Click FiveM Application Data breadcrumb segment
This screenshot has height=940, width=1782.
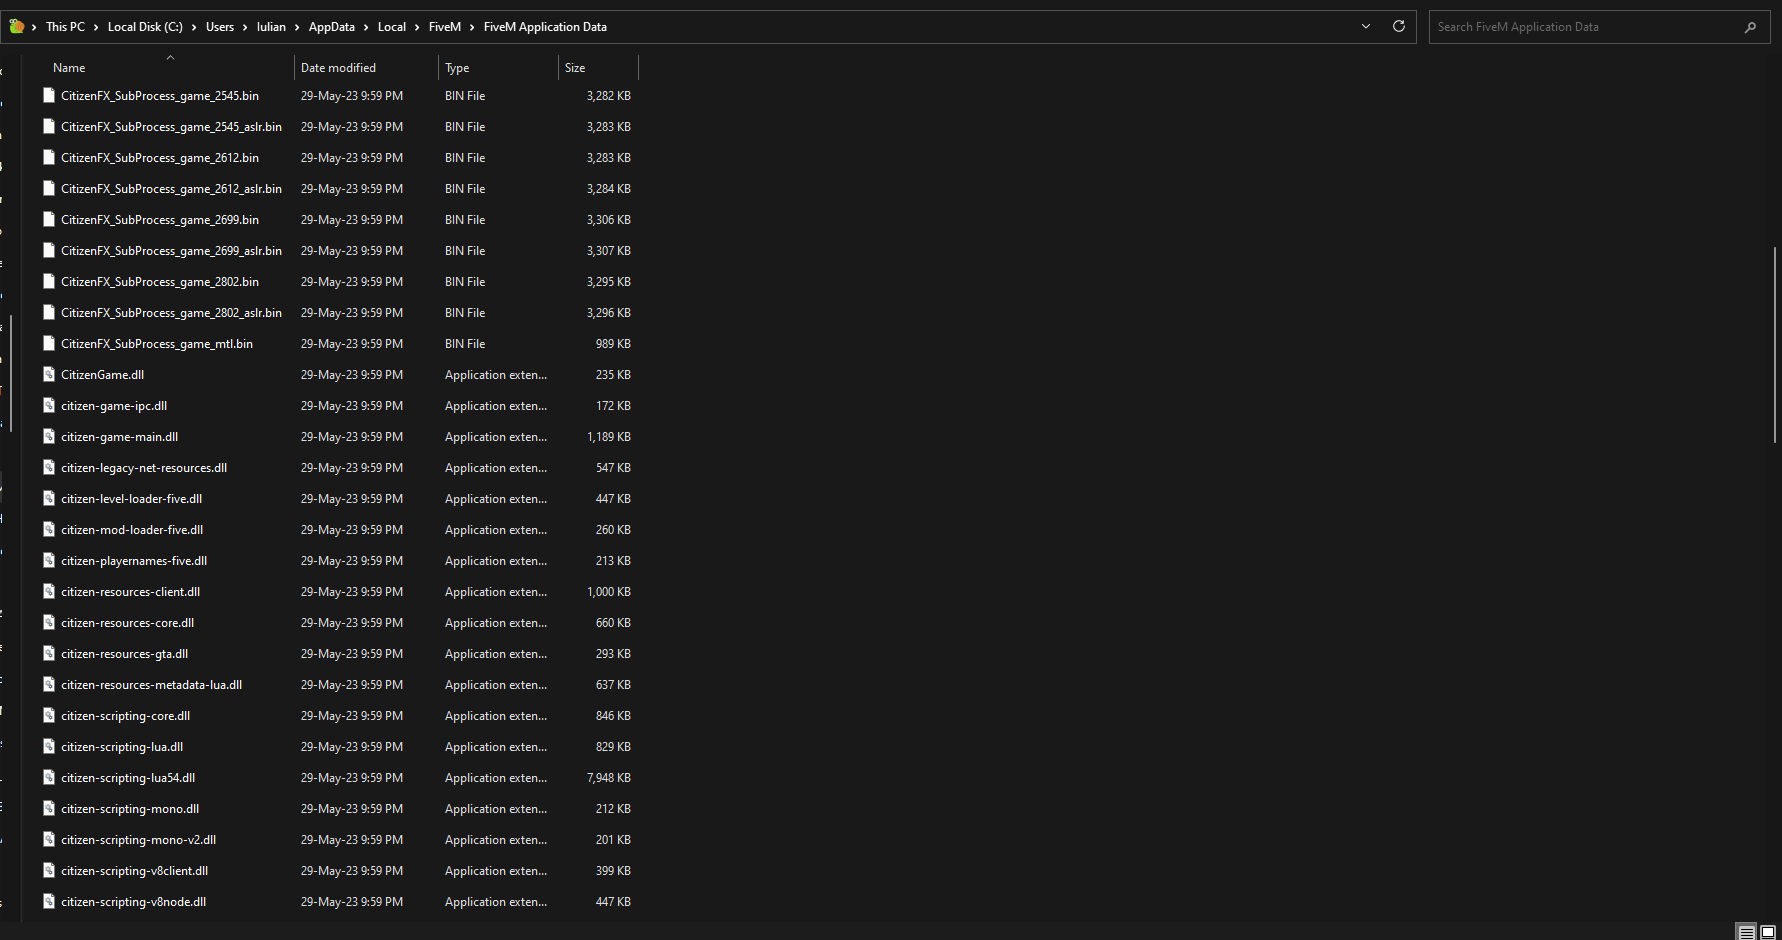(545, 27)
